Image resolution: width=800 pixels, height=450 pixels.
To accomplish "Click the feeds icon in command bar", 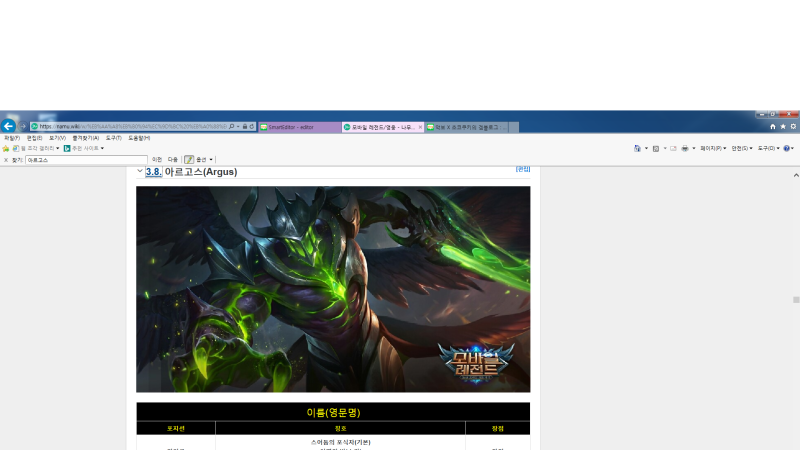I will click(x=656, y=148).
